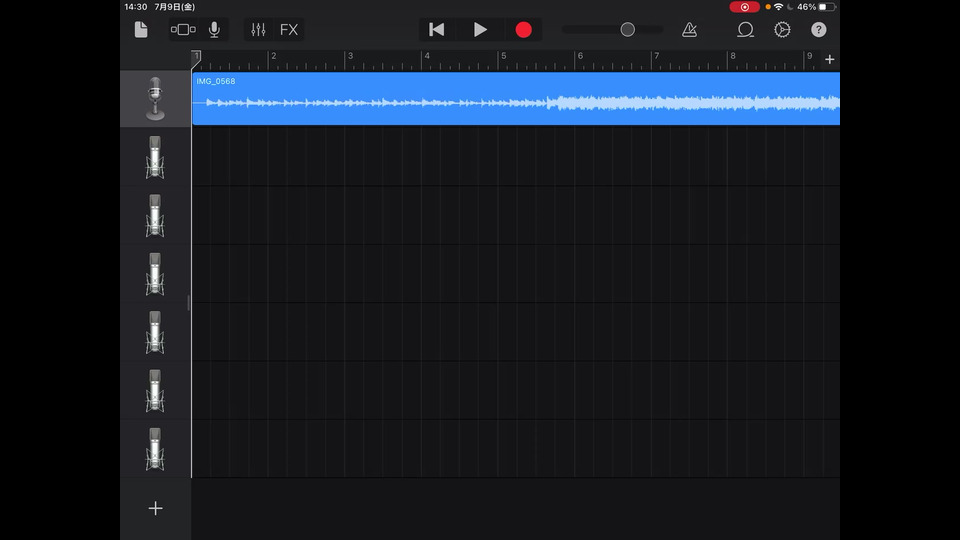
Task: Click bar 5 on the ruler
Action: (x=503, y=56)
